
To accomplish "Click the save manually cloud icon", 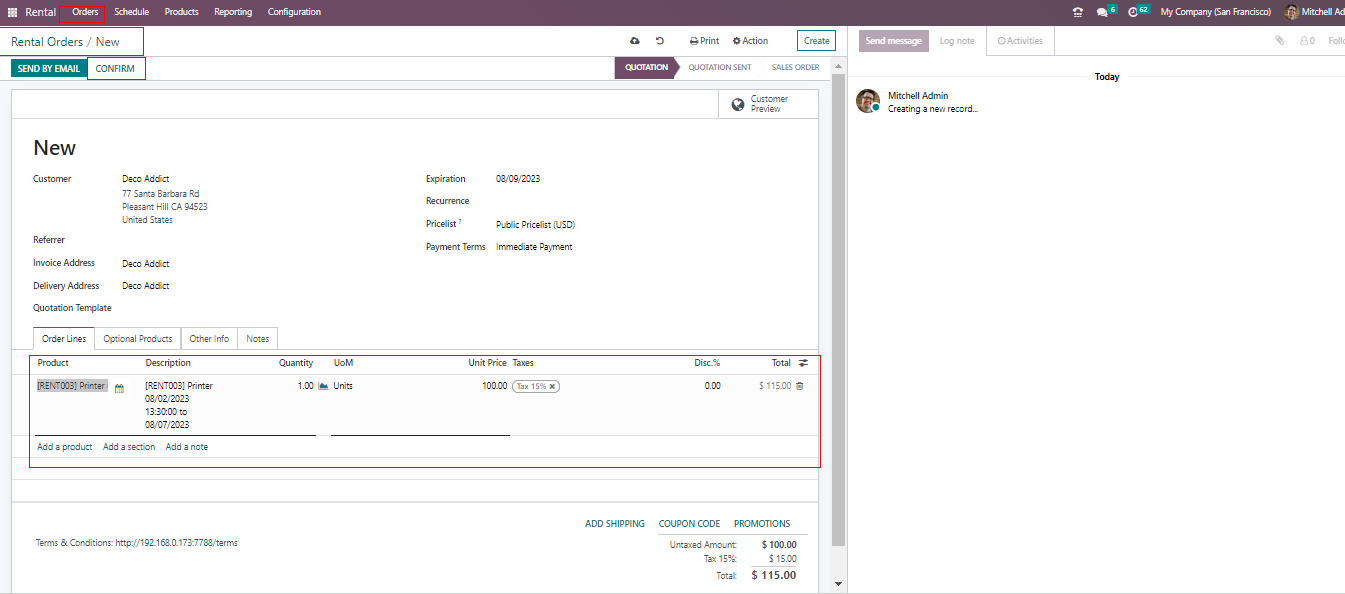I will pyautogui.click(x=634, y=41).
